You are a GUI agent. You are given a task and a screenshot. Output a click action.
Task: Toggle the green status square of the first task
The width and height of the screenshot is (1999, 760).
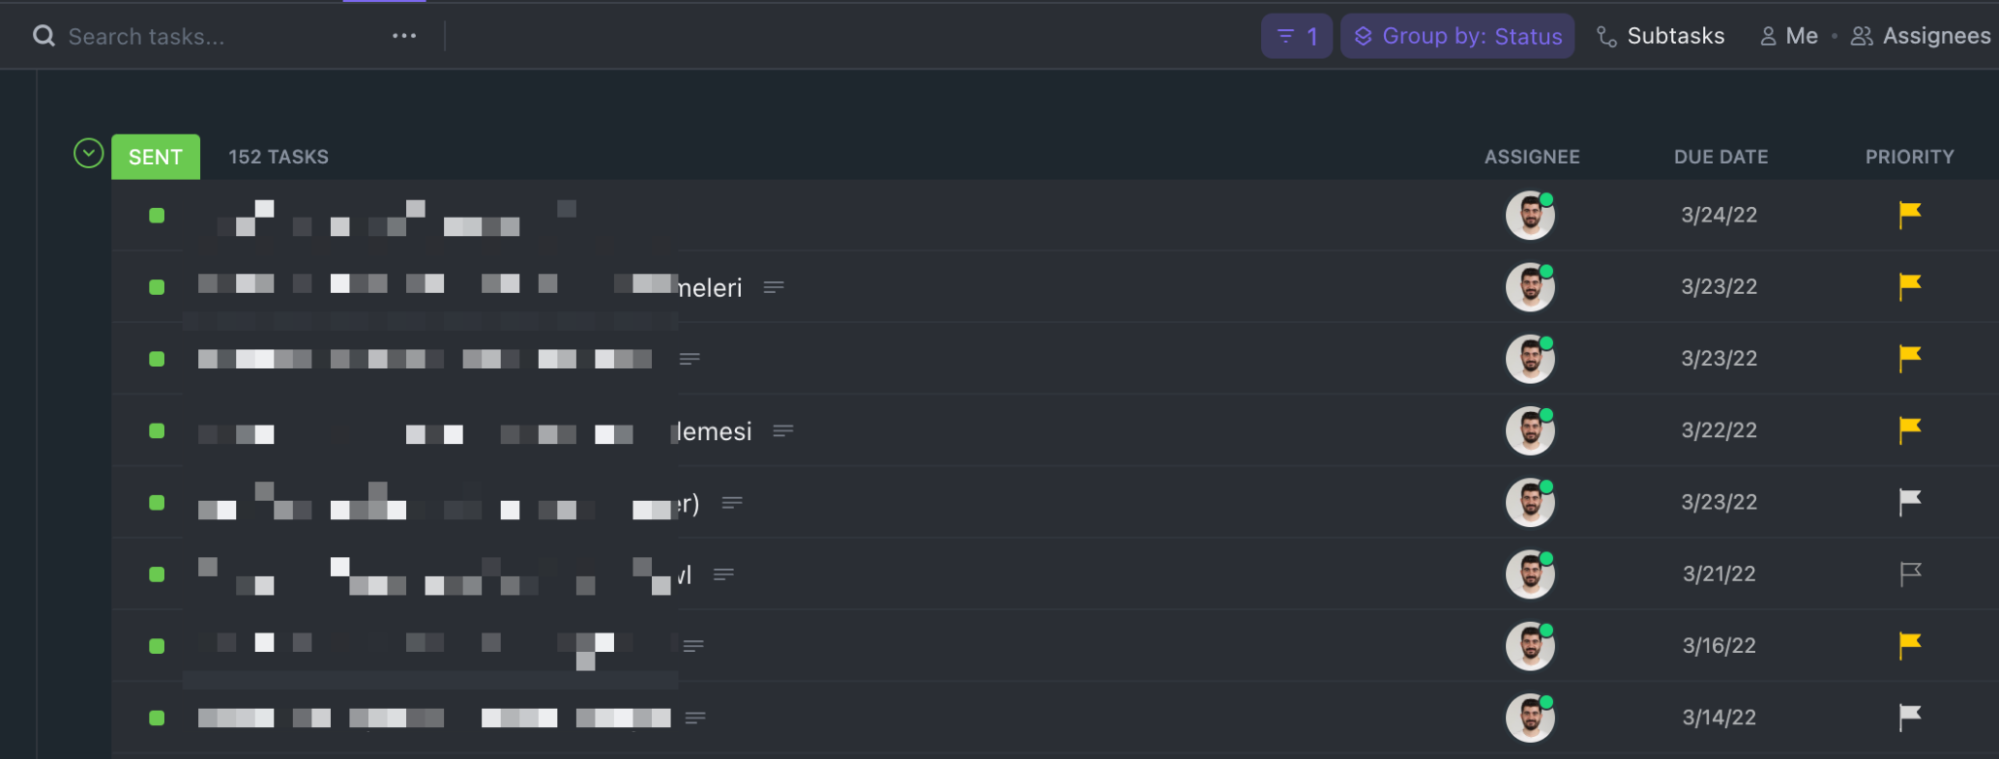coord(157,215)
